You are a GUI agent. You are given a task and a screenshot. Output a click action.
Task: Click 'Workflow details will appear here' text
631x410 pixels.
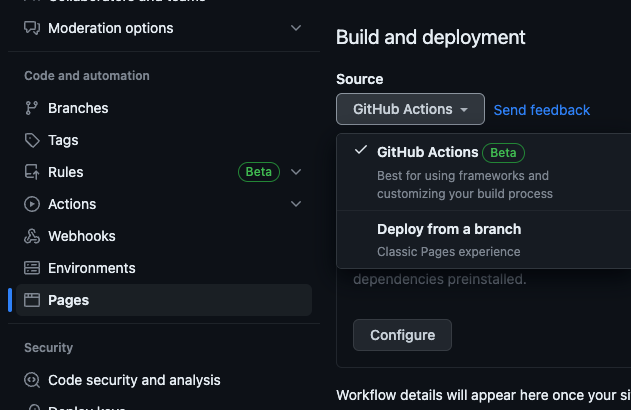pyautogui.click(x=483, y=396)
